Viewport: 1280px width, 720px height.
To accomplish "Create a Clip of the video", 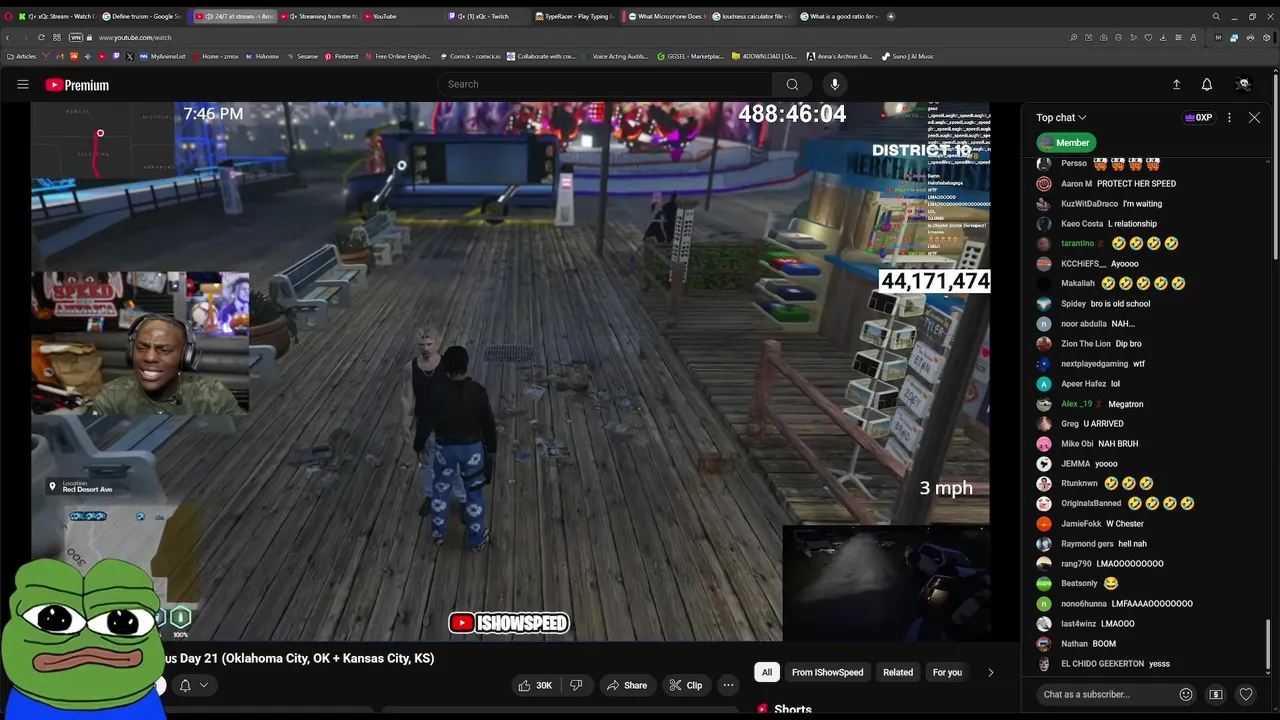I will tap(686, 685).
